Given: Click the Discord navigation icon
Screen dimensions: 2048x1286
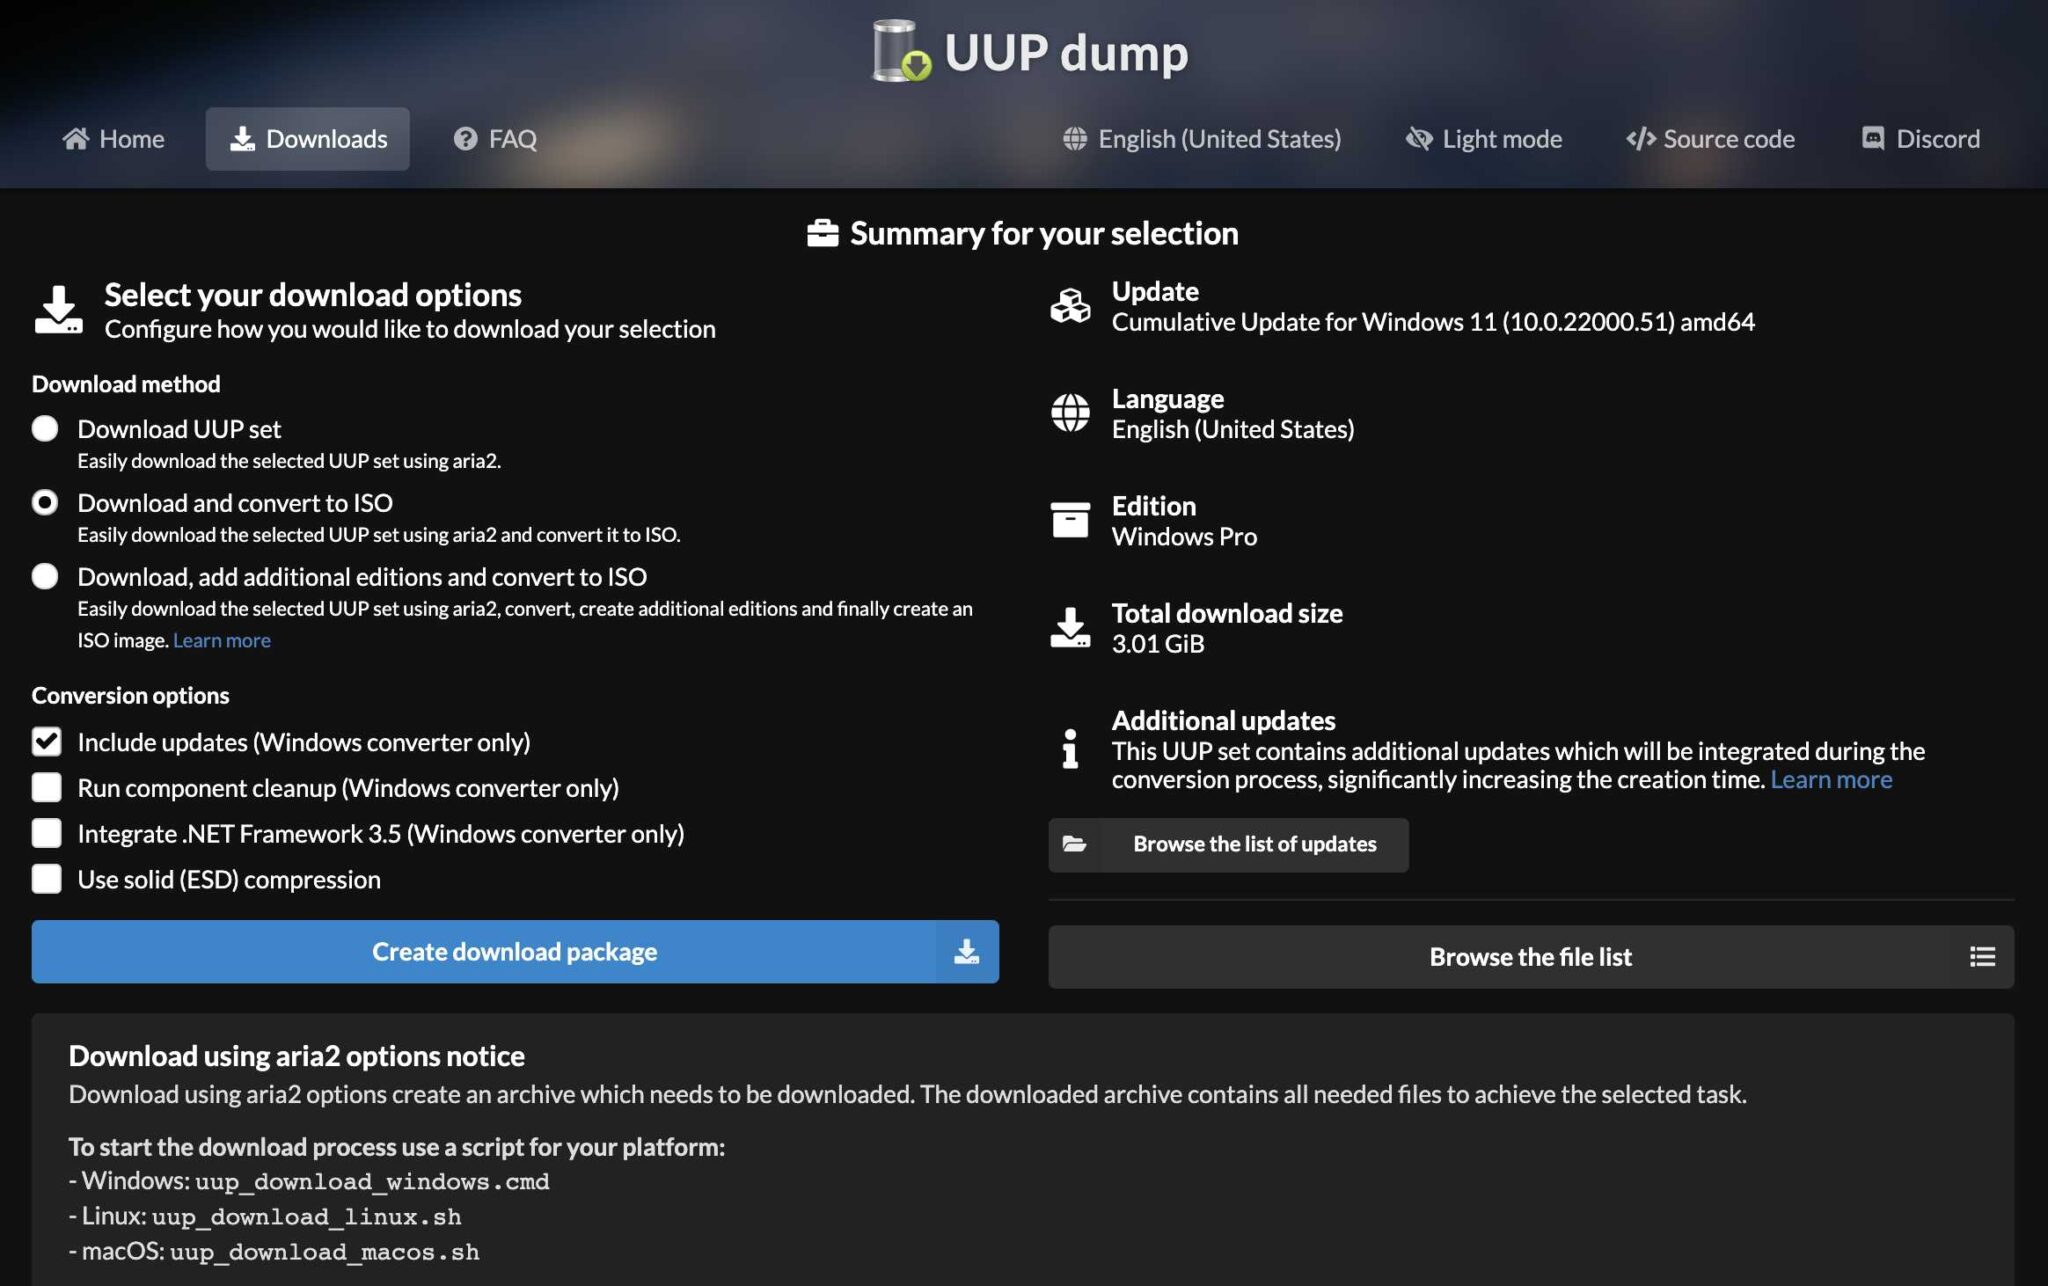Looking at the screenshot, I should tap(1869, 138).
